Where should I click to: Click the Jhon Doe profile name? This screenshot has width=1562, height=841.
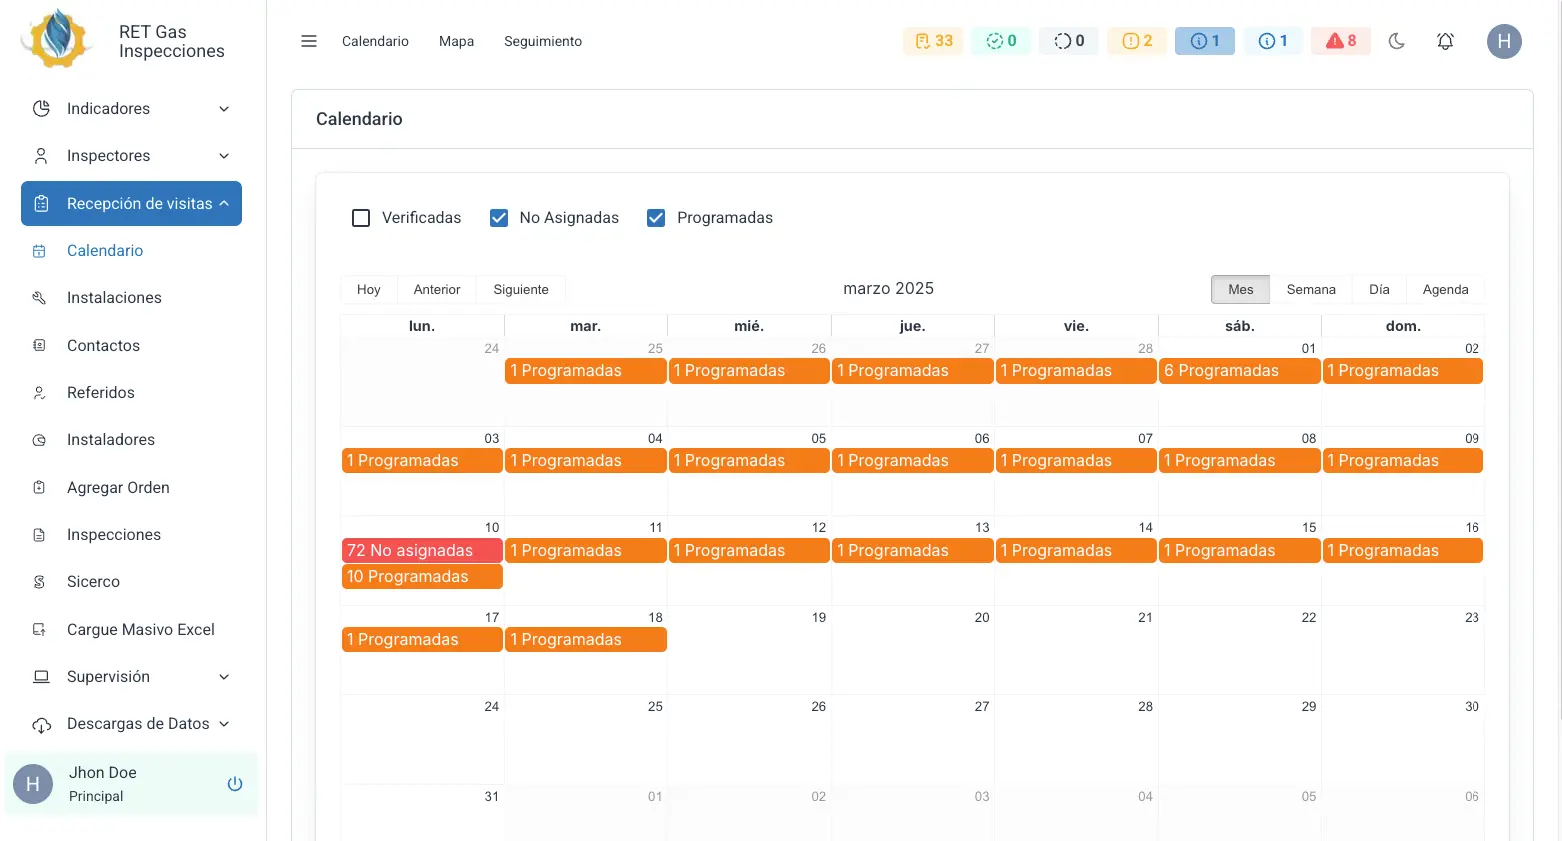[103, 773]
